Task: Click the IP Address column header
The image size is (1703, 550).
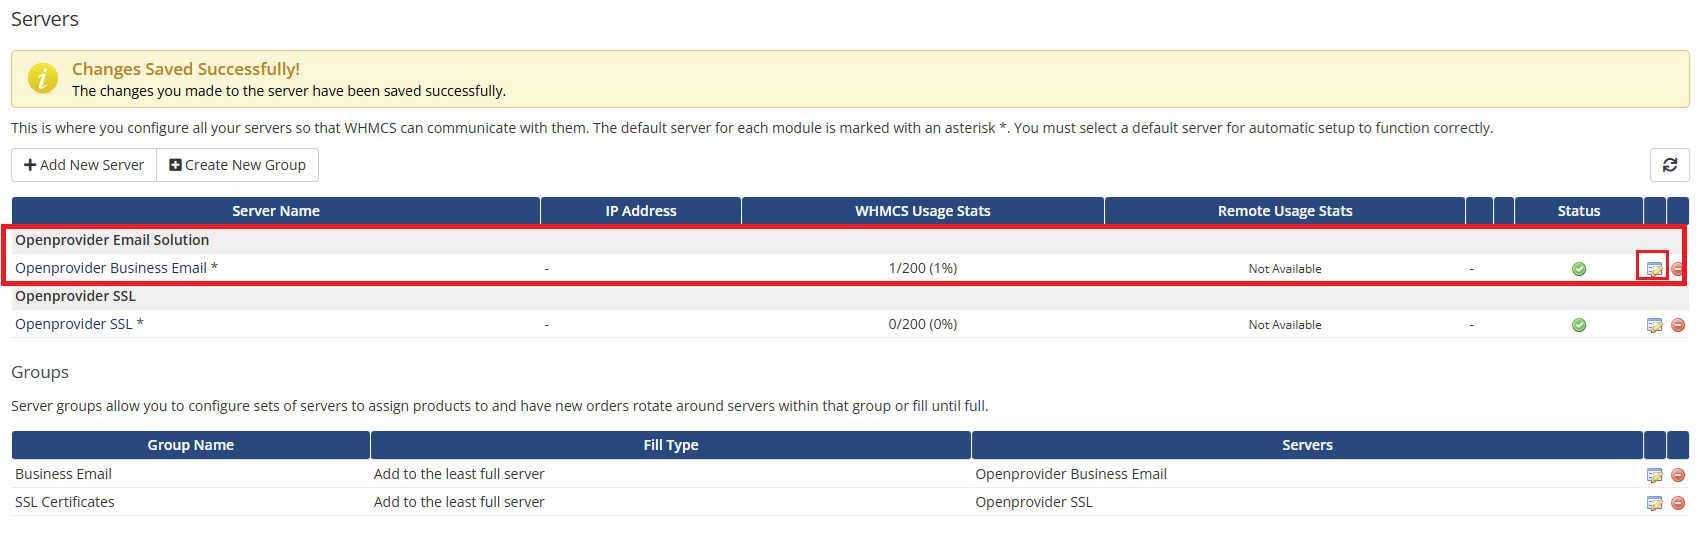Action: 641,211
